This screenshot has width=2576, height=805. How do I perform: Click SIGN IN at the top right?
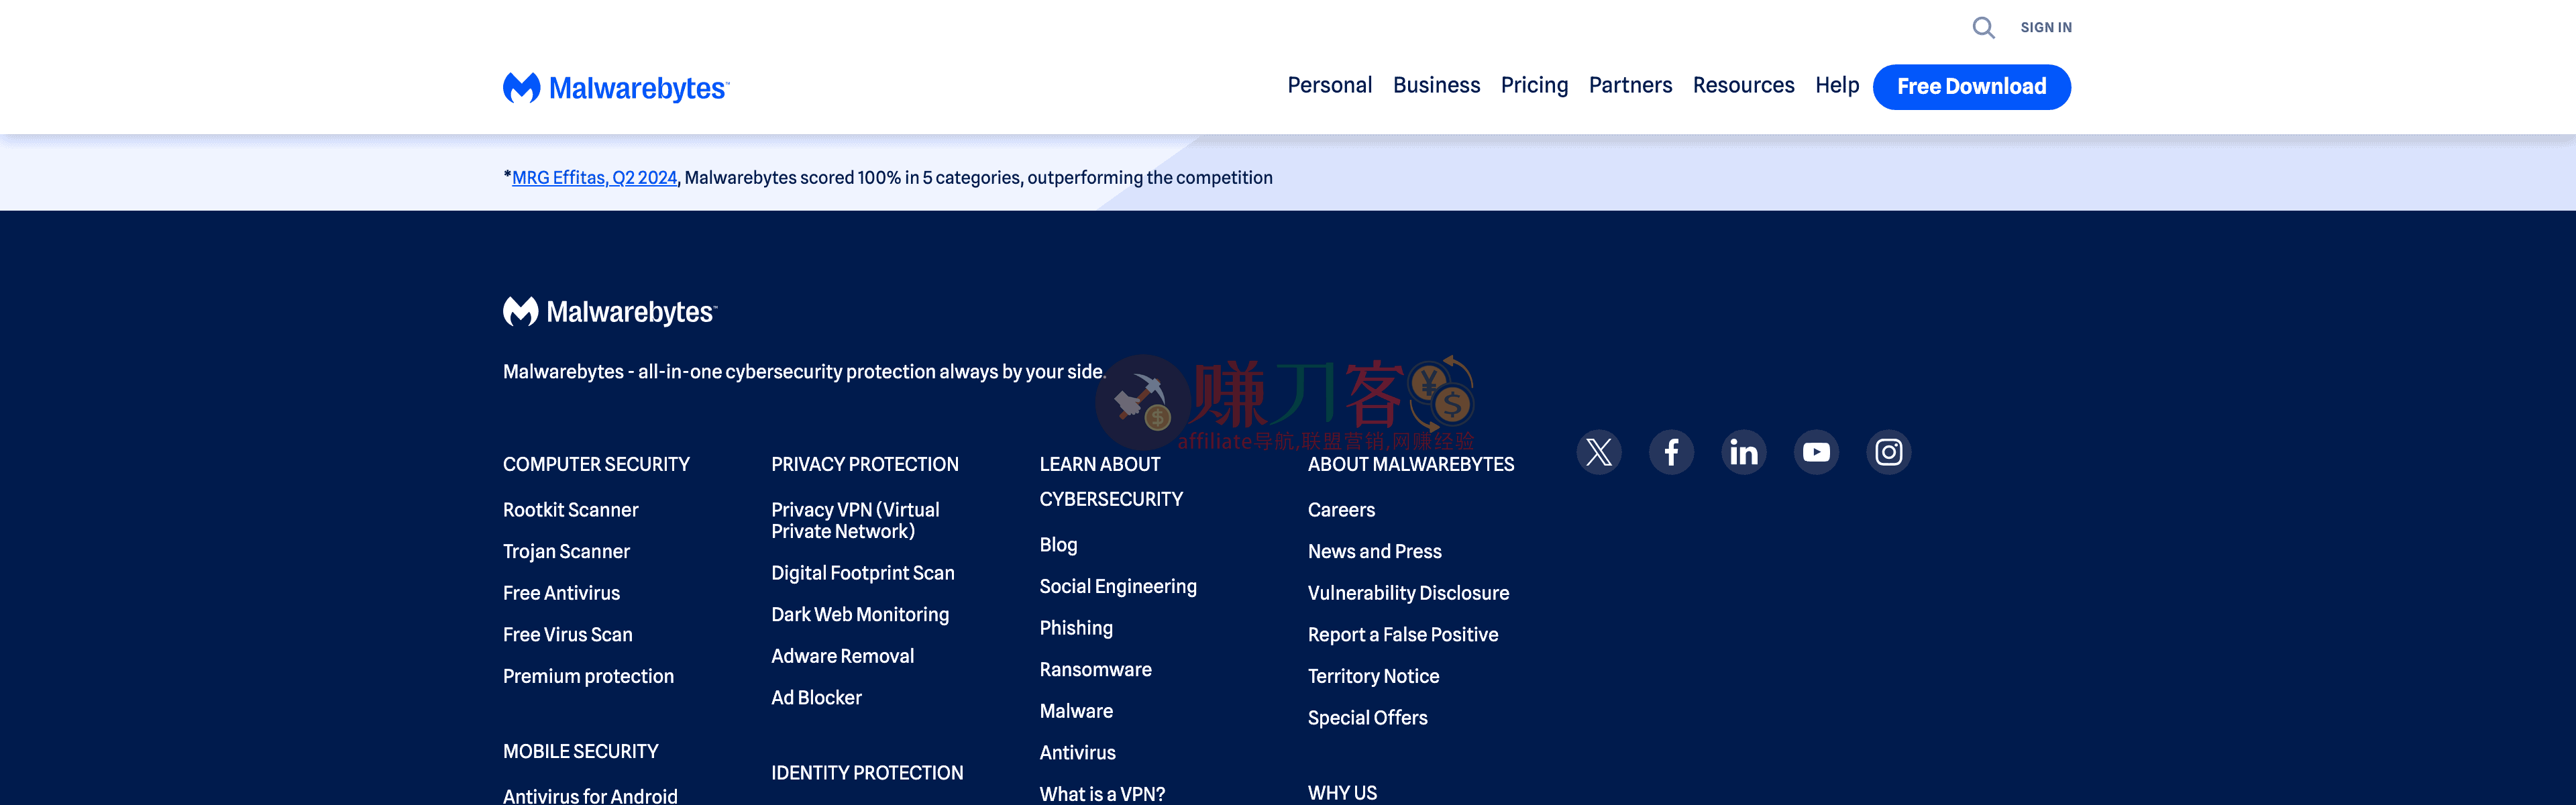[2045, 27]
